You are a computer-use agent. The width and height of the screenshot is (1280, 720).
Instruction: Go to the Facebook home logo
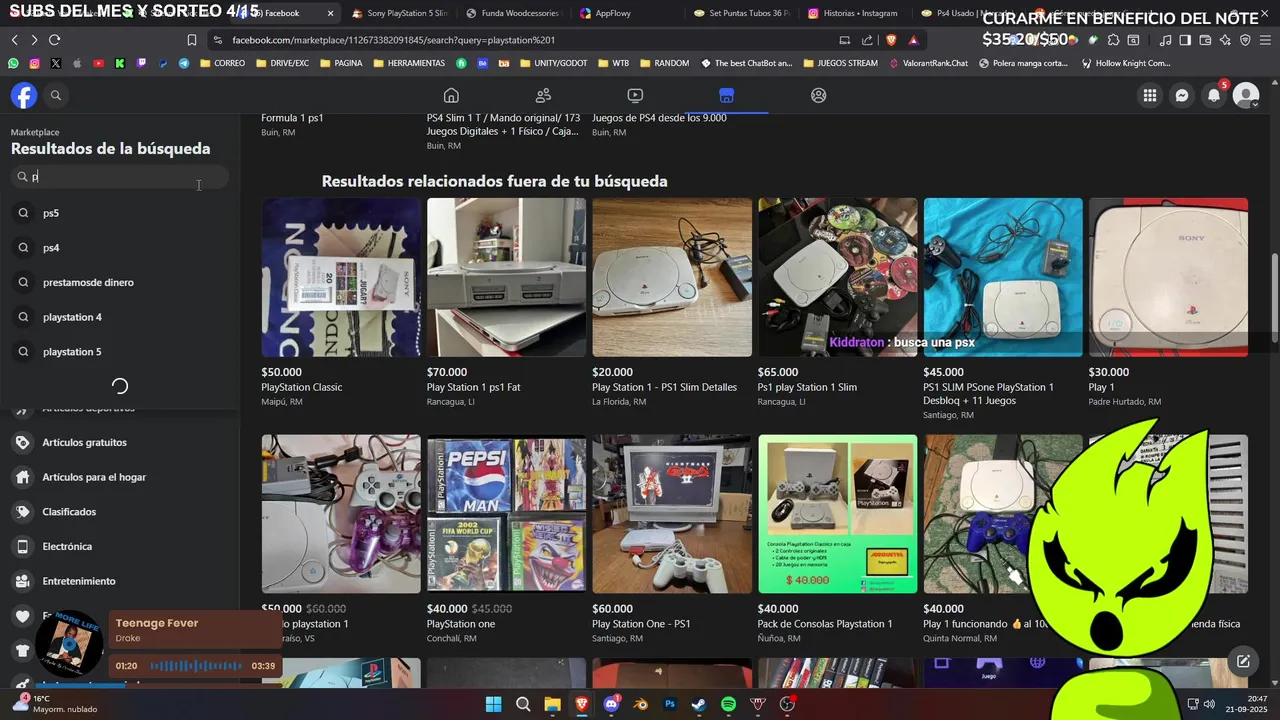pos(24,95)
